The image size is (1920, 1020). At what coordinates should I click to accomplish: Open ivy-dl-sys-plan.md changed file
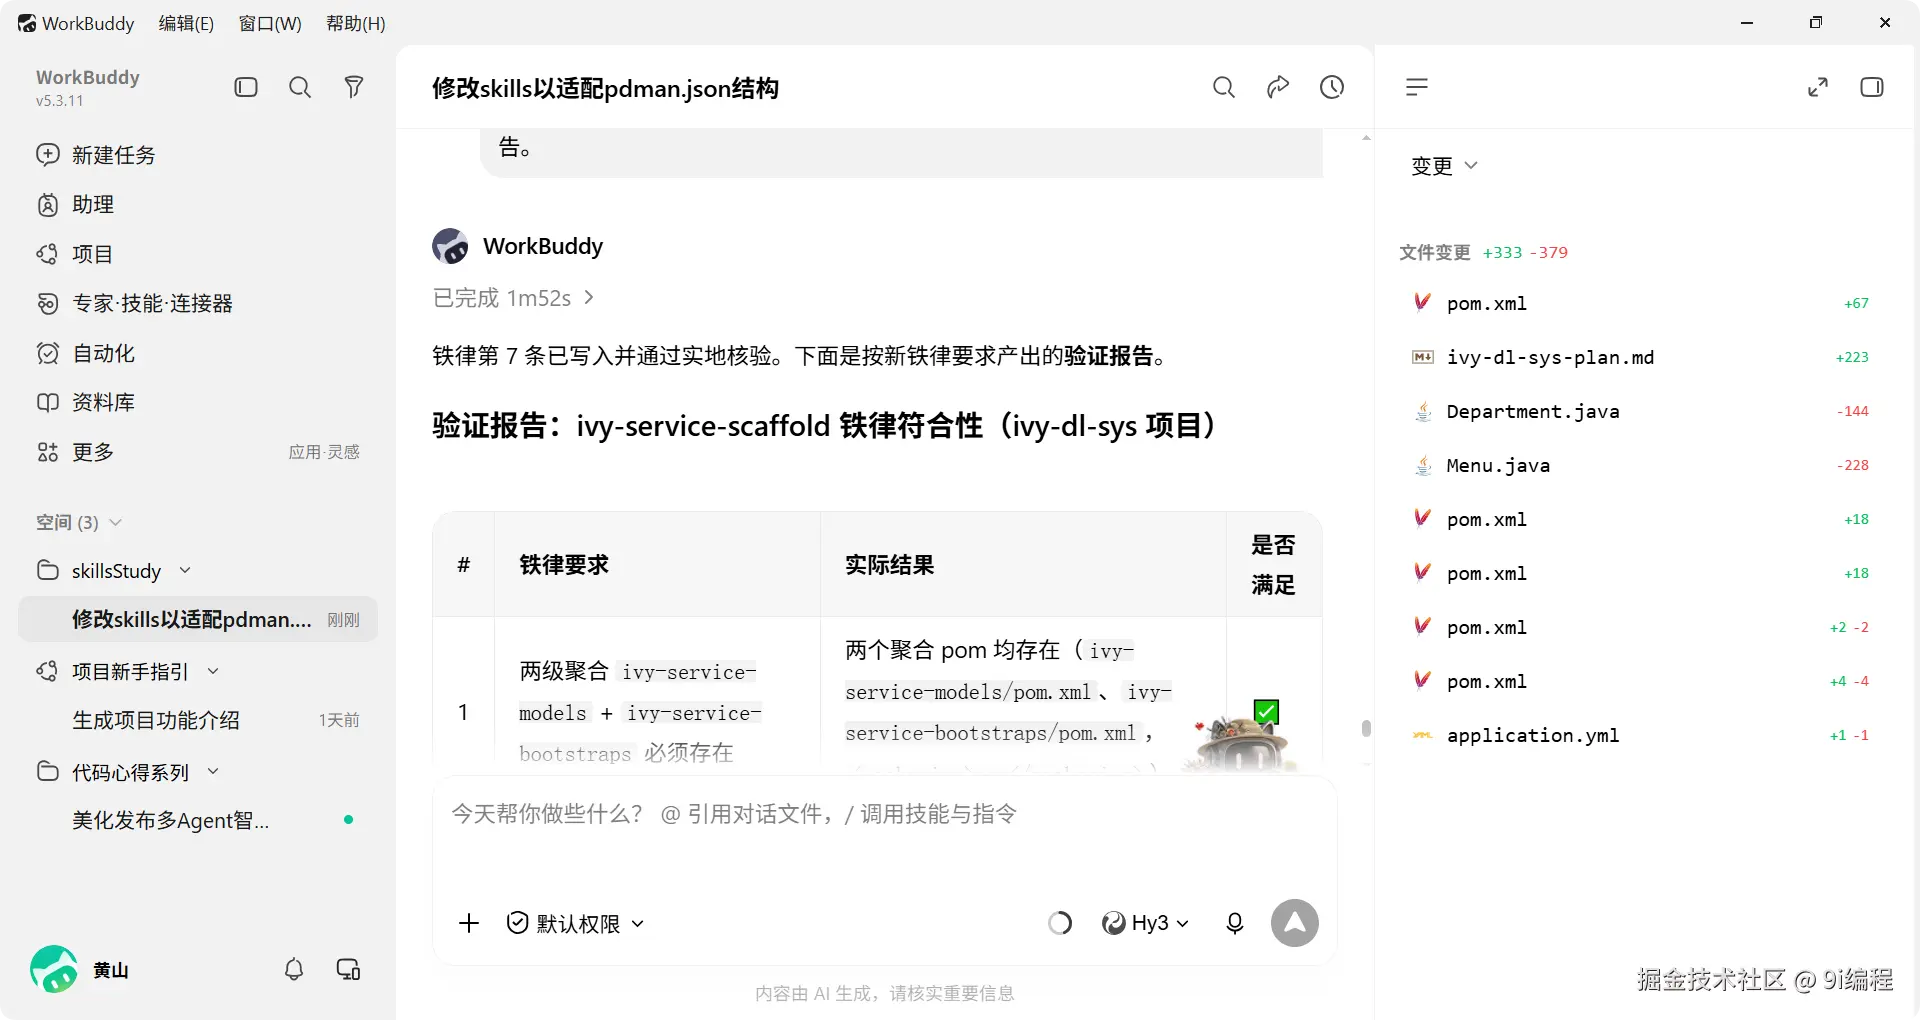[1642, 357]
